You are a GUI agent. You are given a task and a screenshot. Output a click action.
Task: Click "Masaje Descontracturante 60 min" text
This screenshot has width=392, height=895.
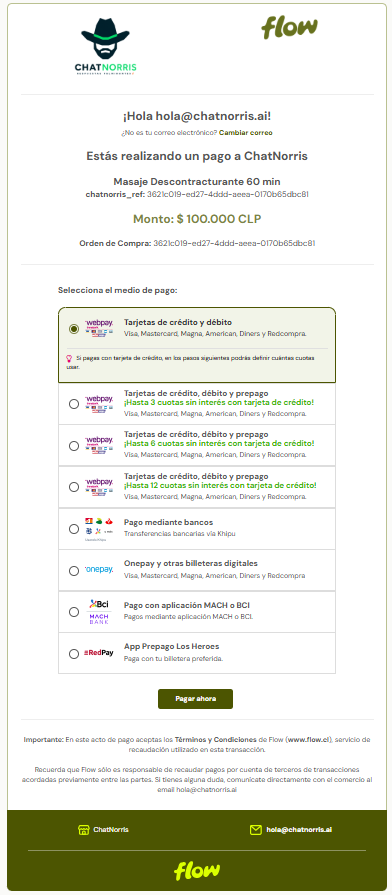pos(197,182)
